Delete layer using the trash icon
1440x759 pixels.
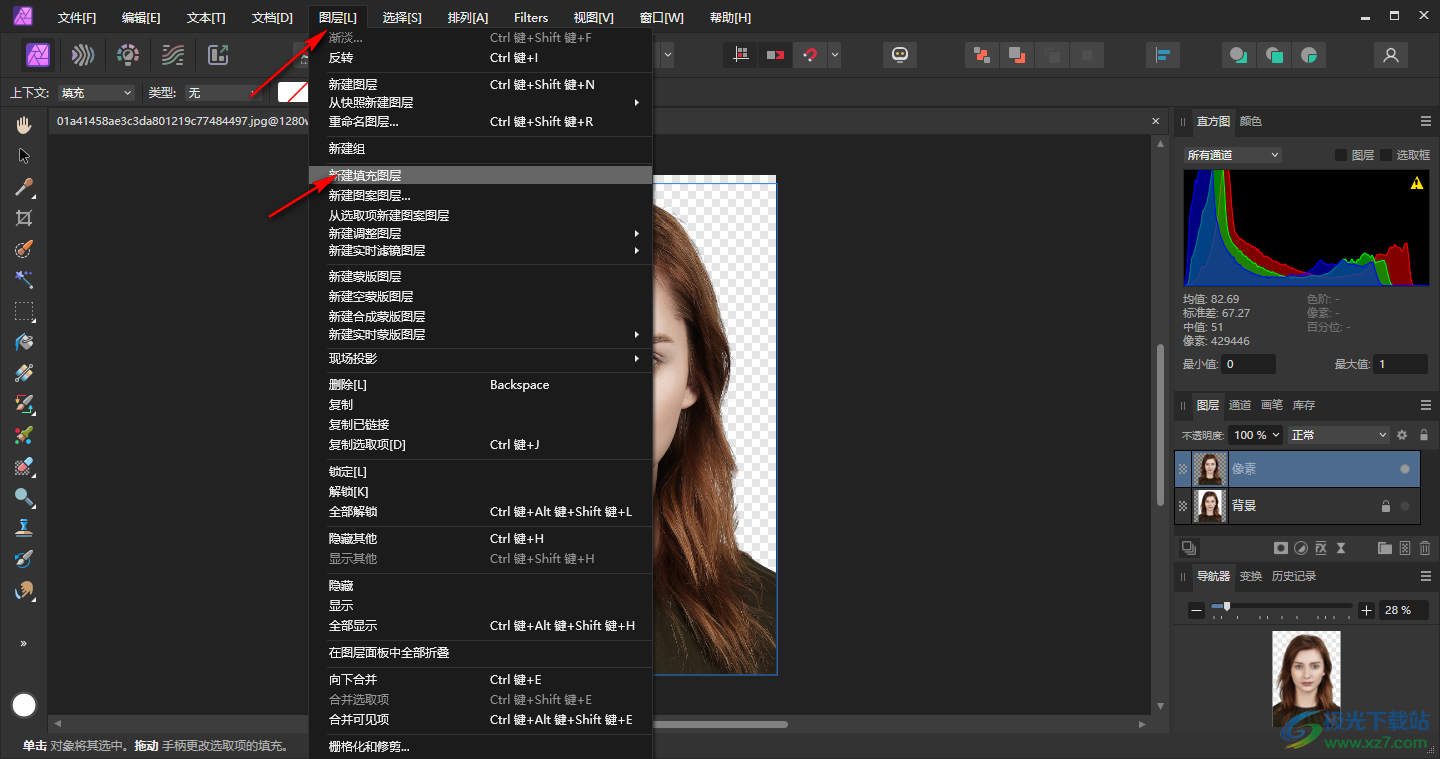click(x=1425, y=548)
